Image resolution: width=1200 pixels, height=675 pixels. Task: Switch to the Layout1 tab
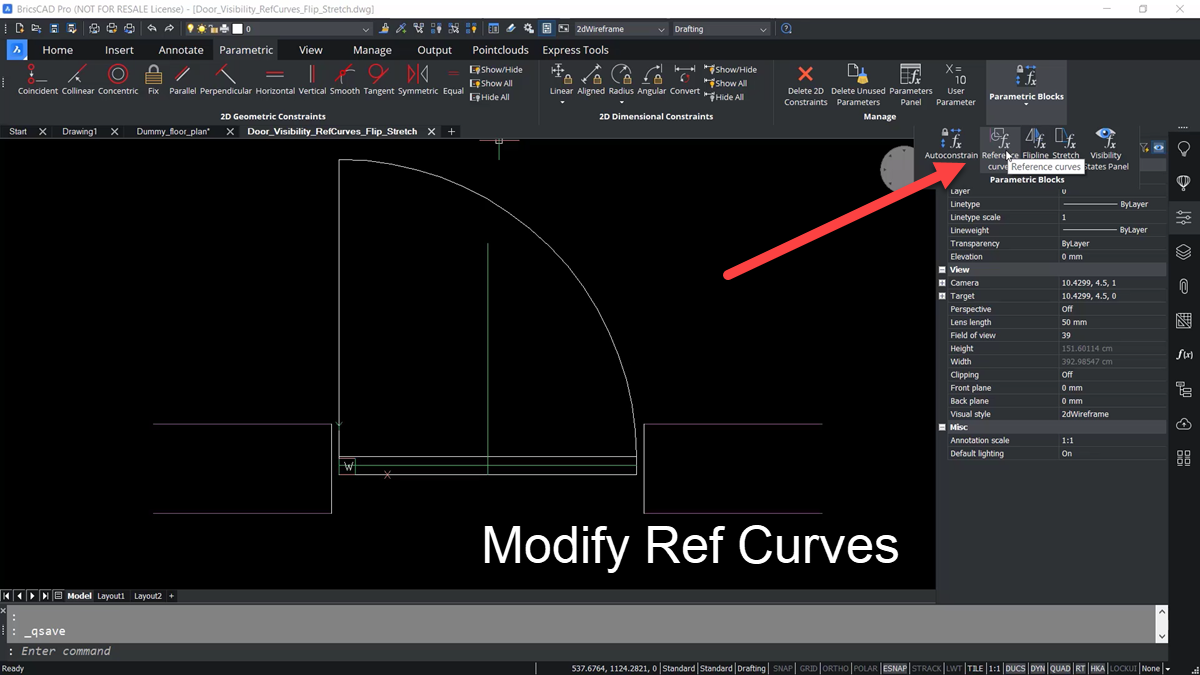click(111, 596)
